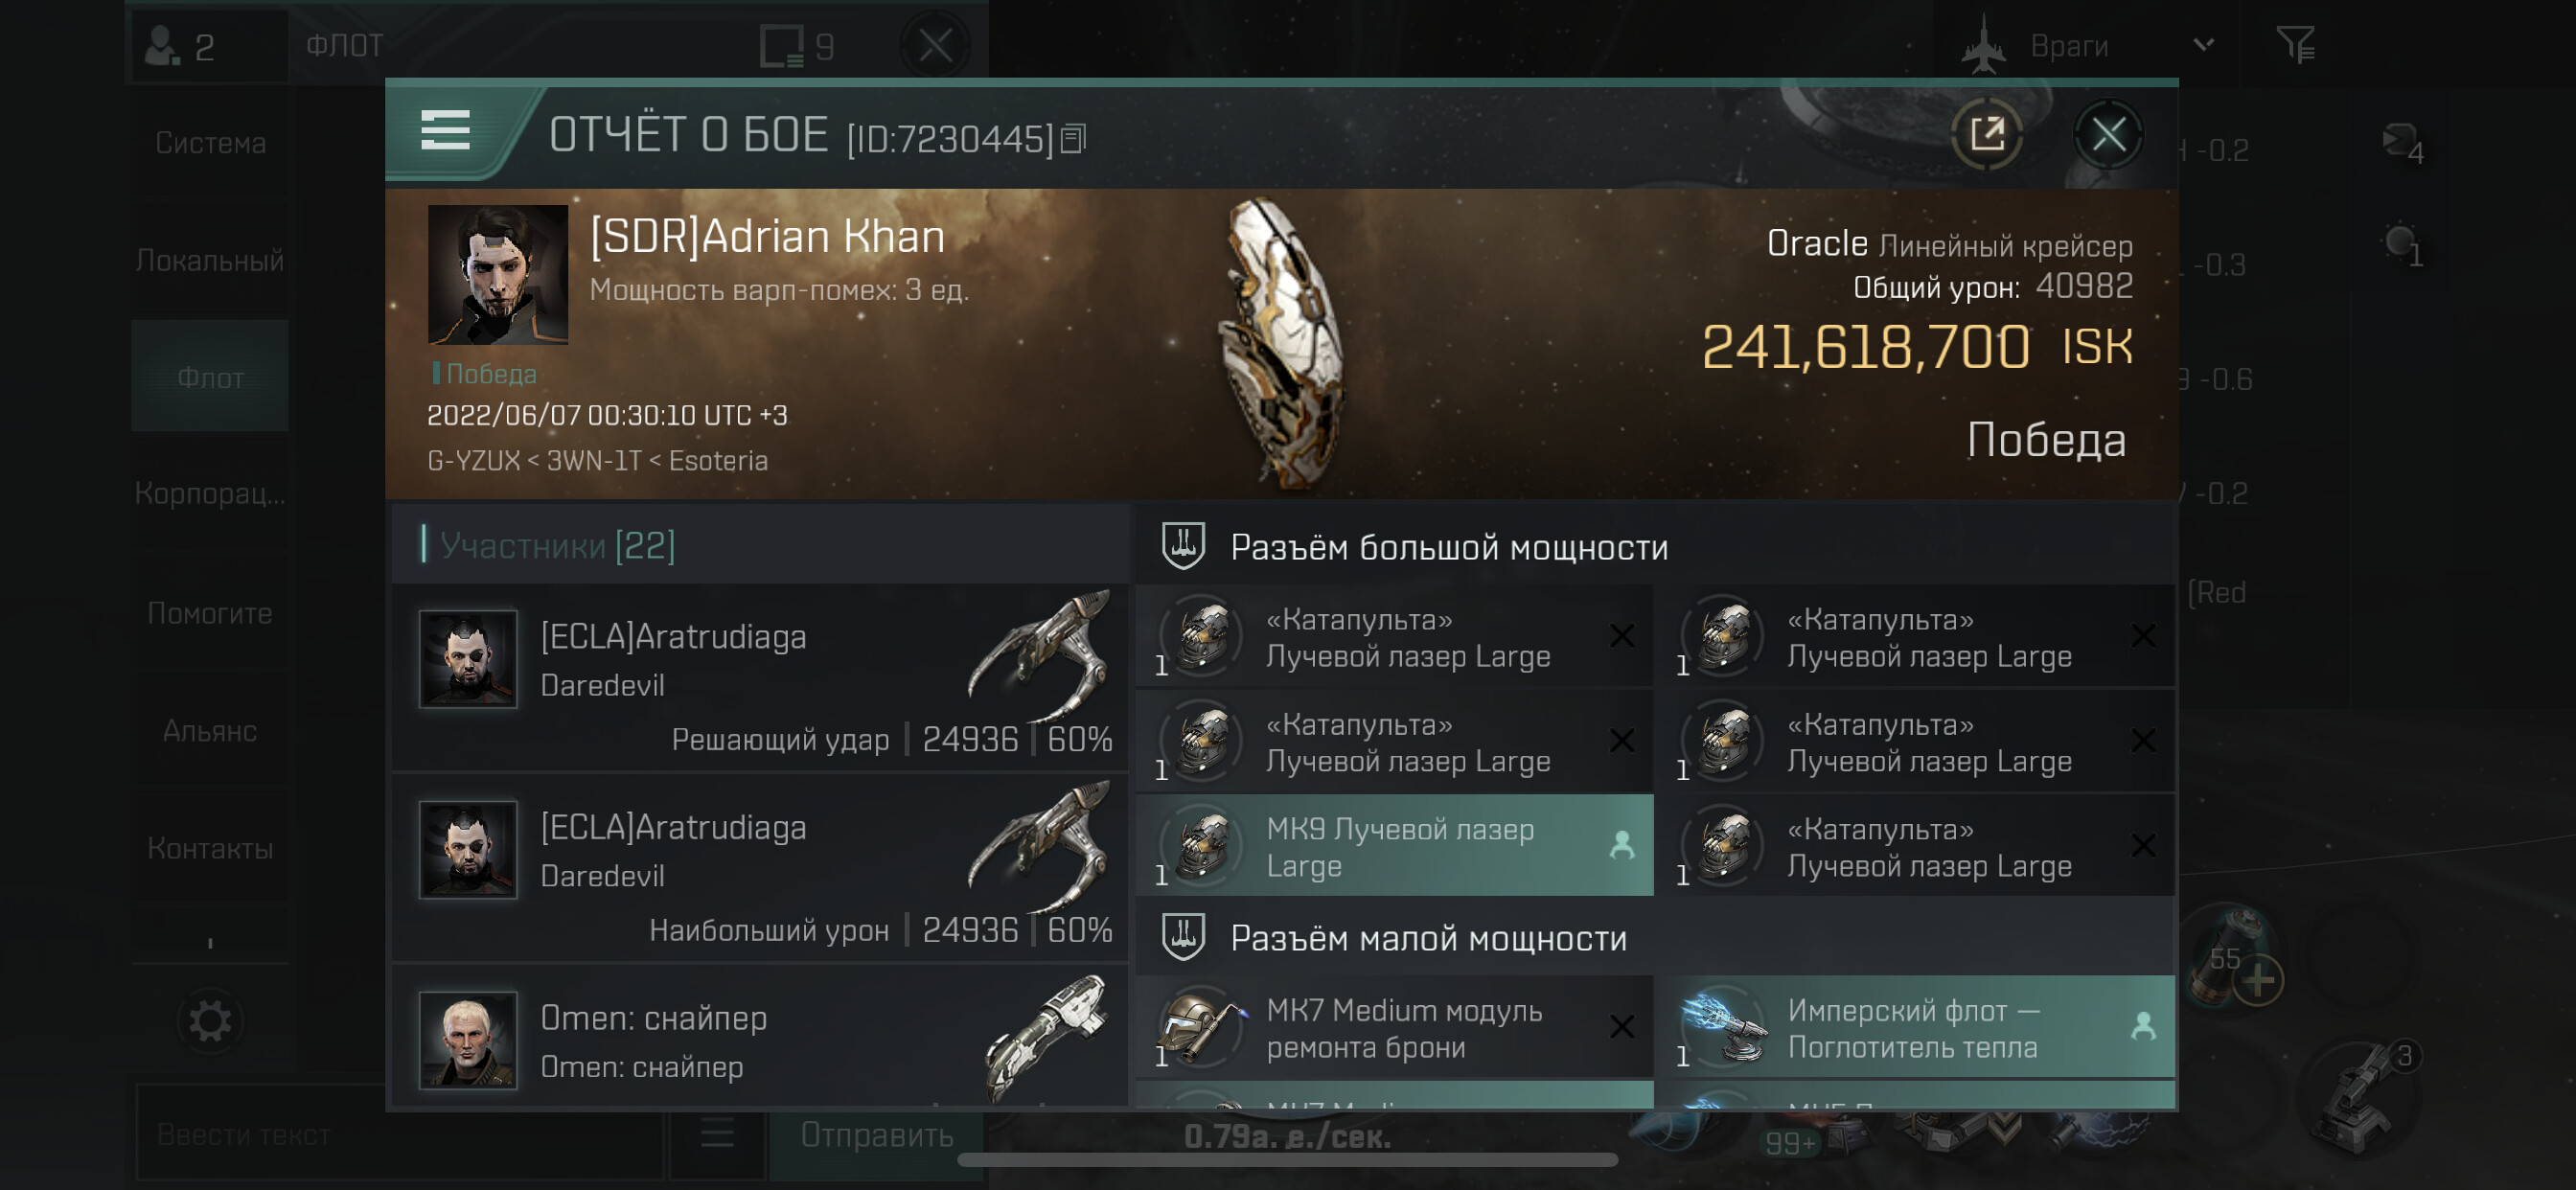Switch to the Система chat tab
This screenshot has height=1190, width=2576.
[210, 143]
